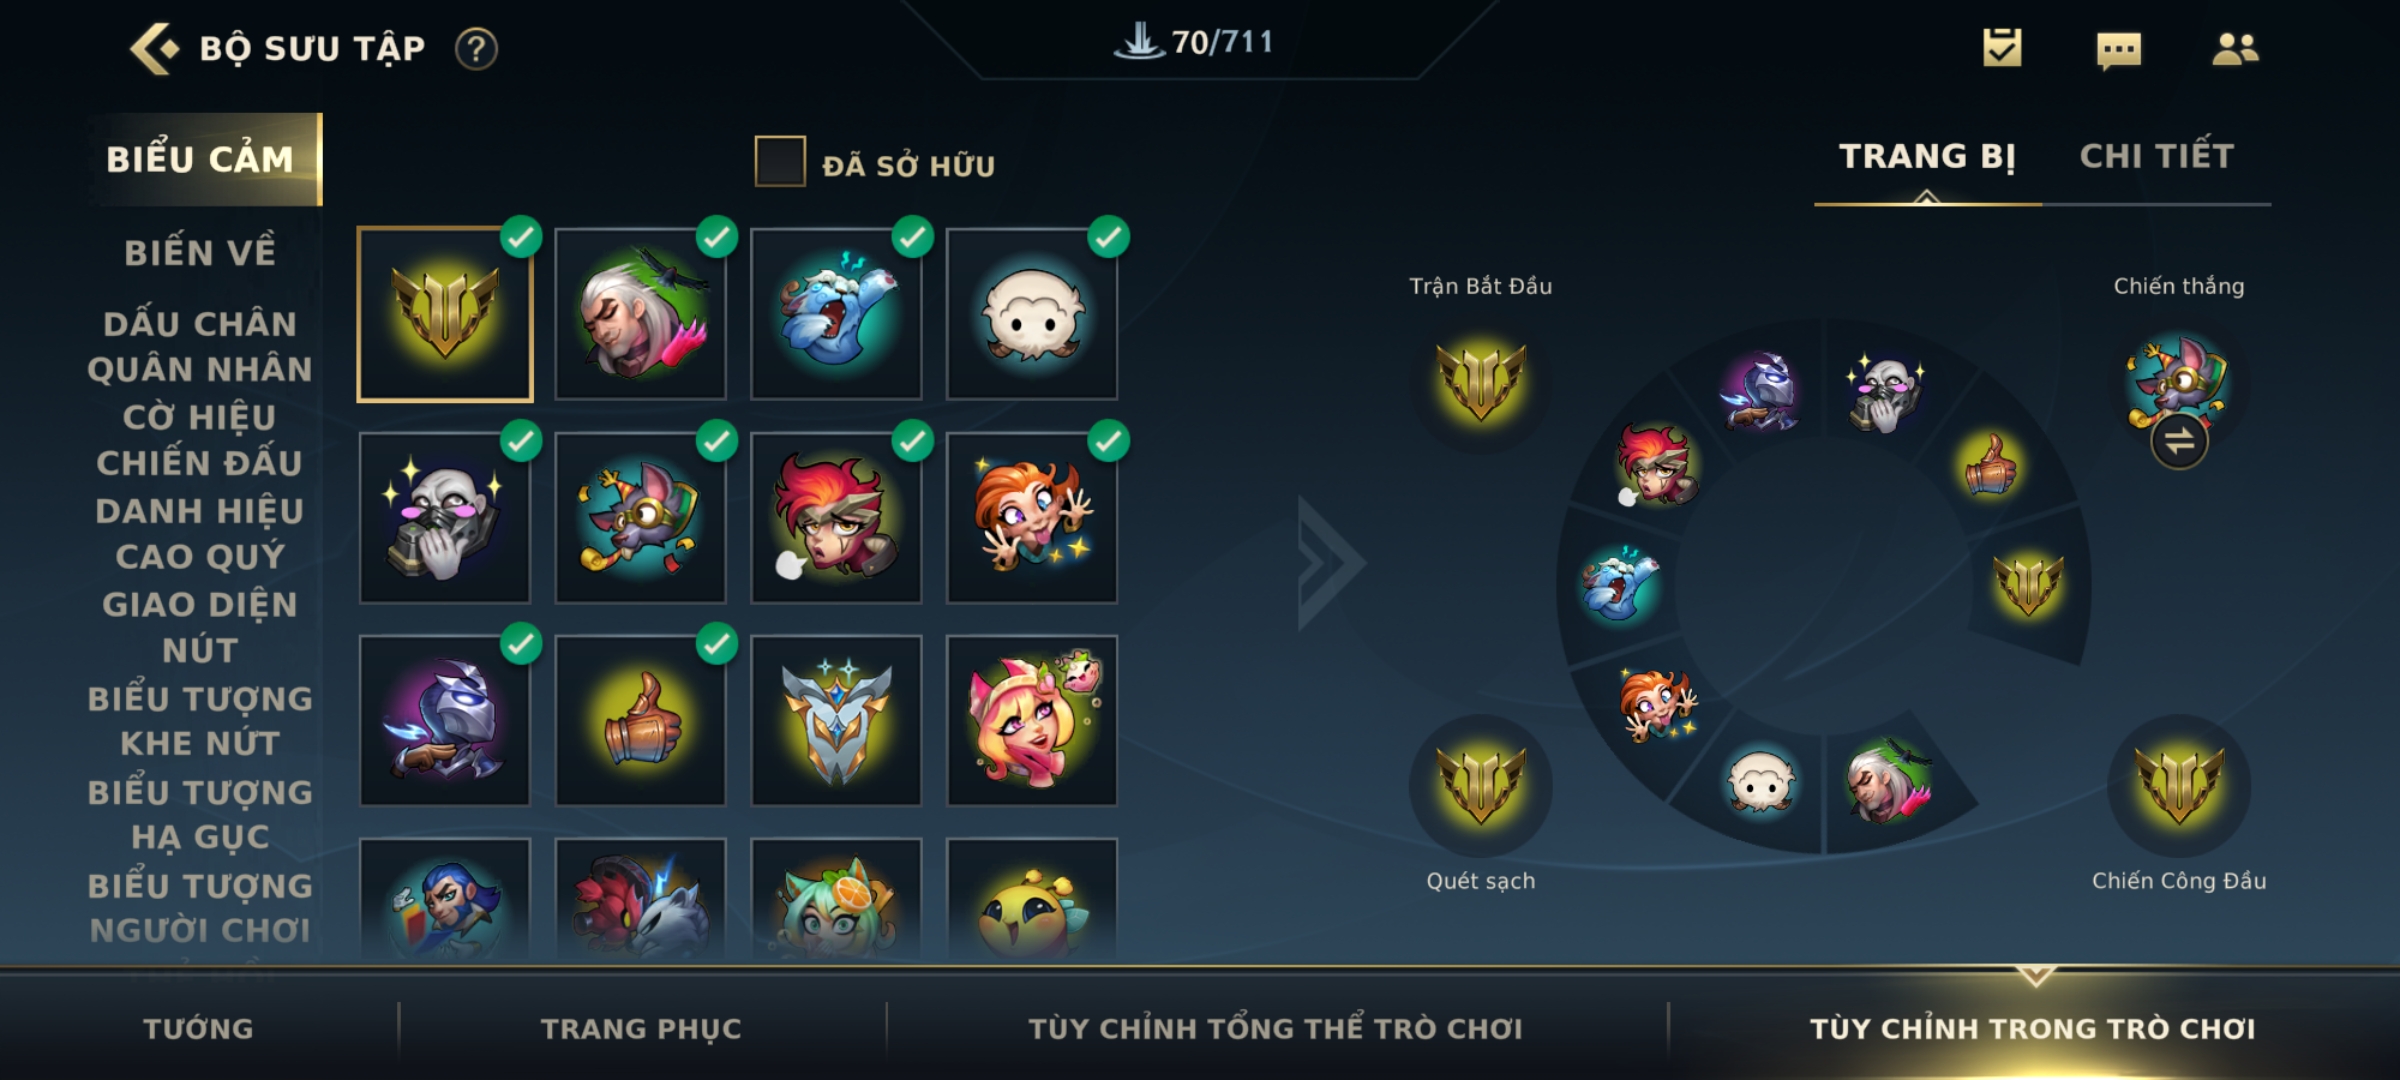
Task: Pick the silver winged crest emote in grid
Action: click(x=836, y=720)
